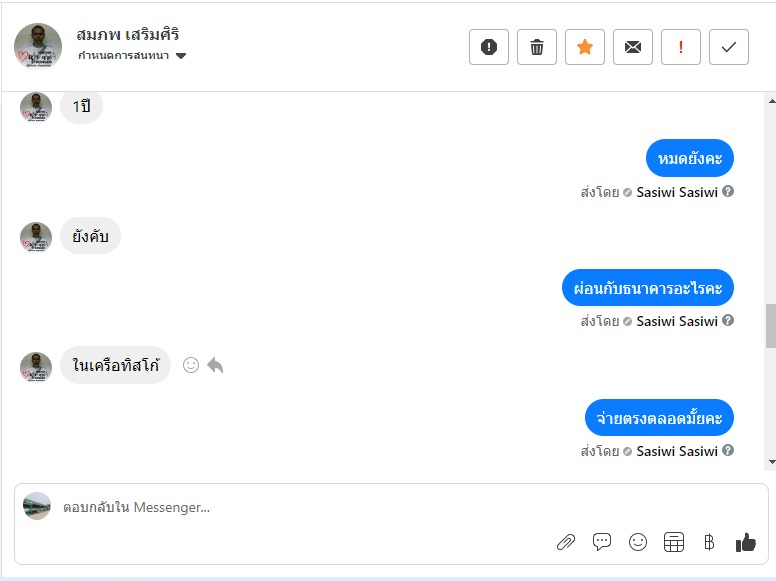Toggle the orange star follow-up marker
This screenshot has height=581, width=776.
(585, 47)
